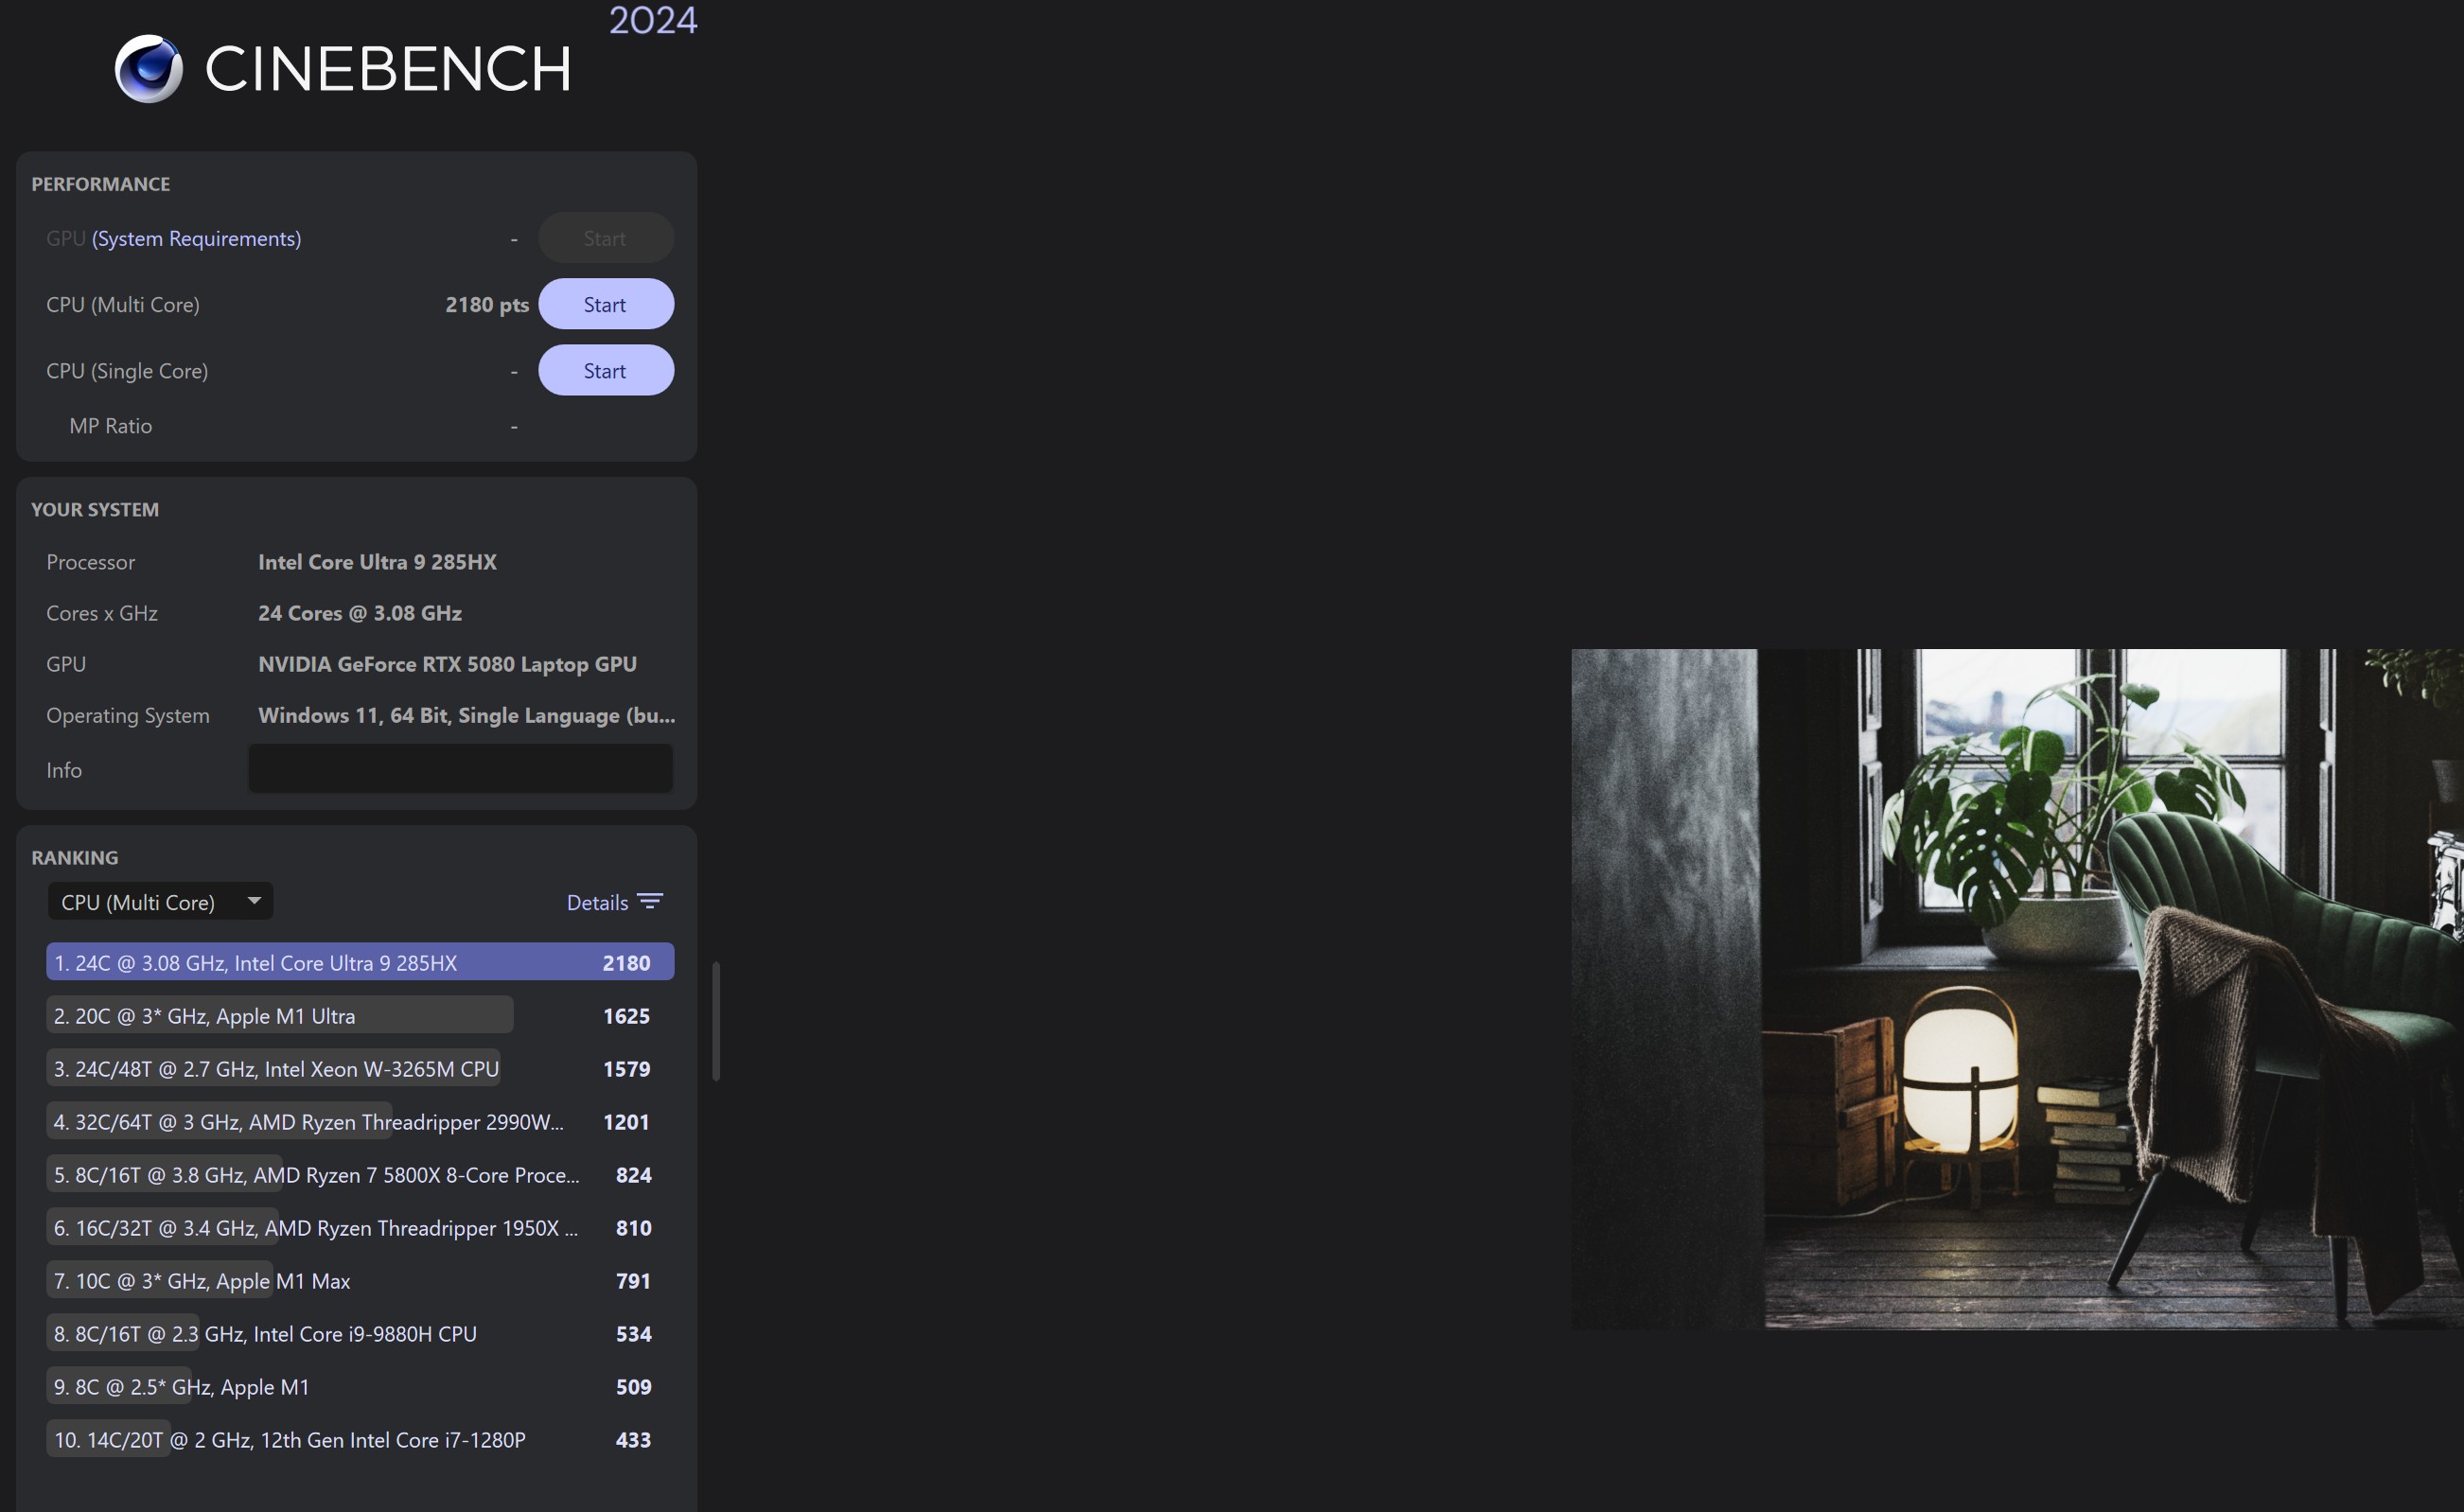Screen dimensions: 2464x1512
Task: Select the Intel Xeon W-3265M ranking row
Action: pyautogui.click(x=275, y=1068)
